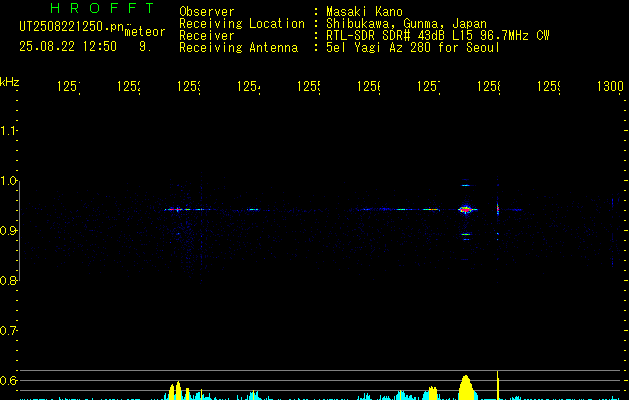Select the receiver text RTL-SDR SDR# 43dB

point(387,36)
